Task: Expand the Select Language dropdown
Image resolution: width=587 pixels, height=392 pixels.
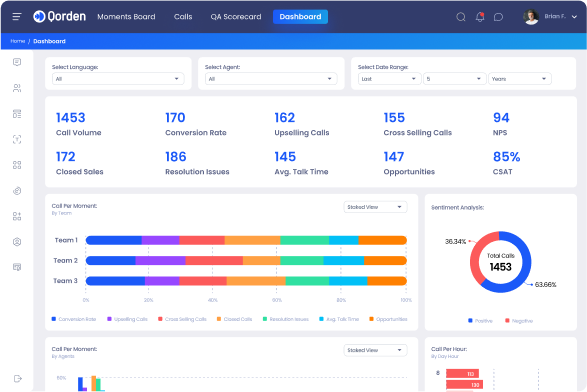Action: pos(118,79)
